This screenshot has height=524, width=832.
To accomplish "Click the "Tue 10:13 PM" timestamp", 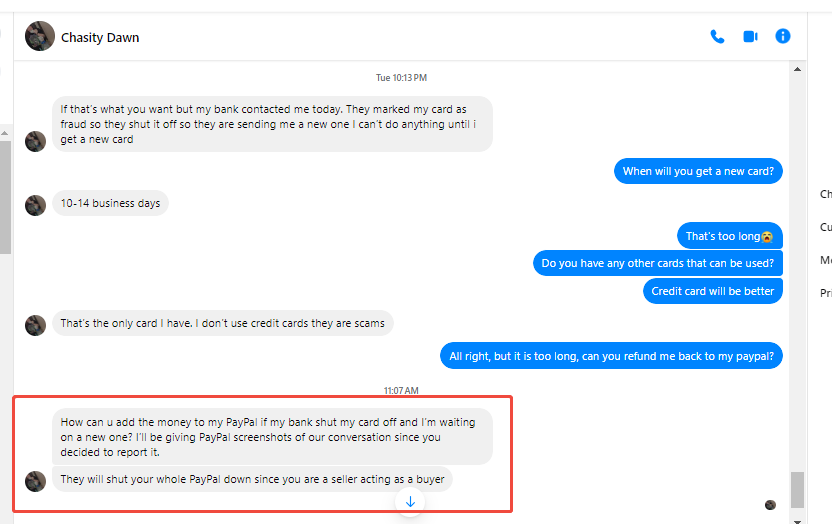I will [401, 78].
